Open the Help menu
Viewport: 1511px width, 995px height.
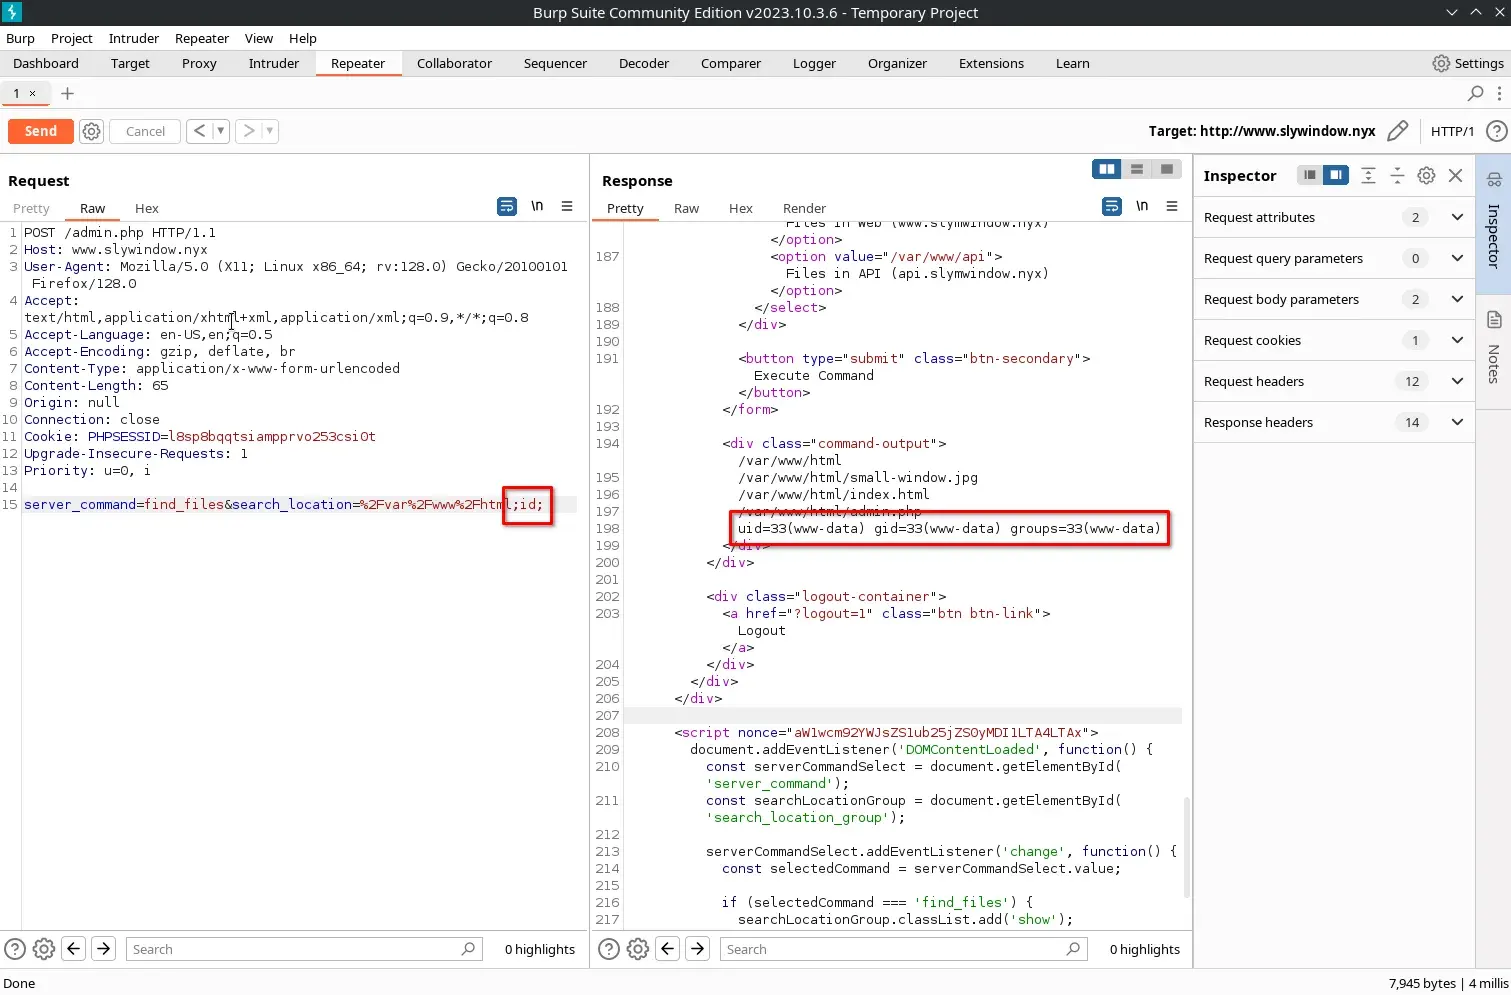point(302,38)
